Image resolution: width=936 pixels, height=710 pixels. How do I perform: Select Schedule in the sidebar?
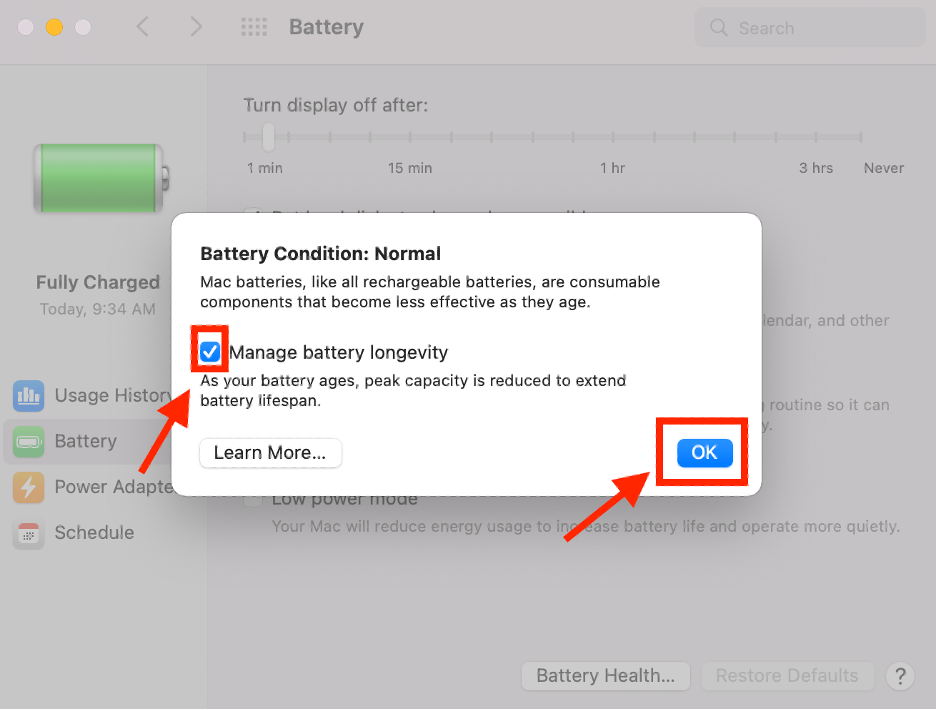click(94, 533)
